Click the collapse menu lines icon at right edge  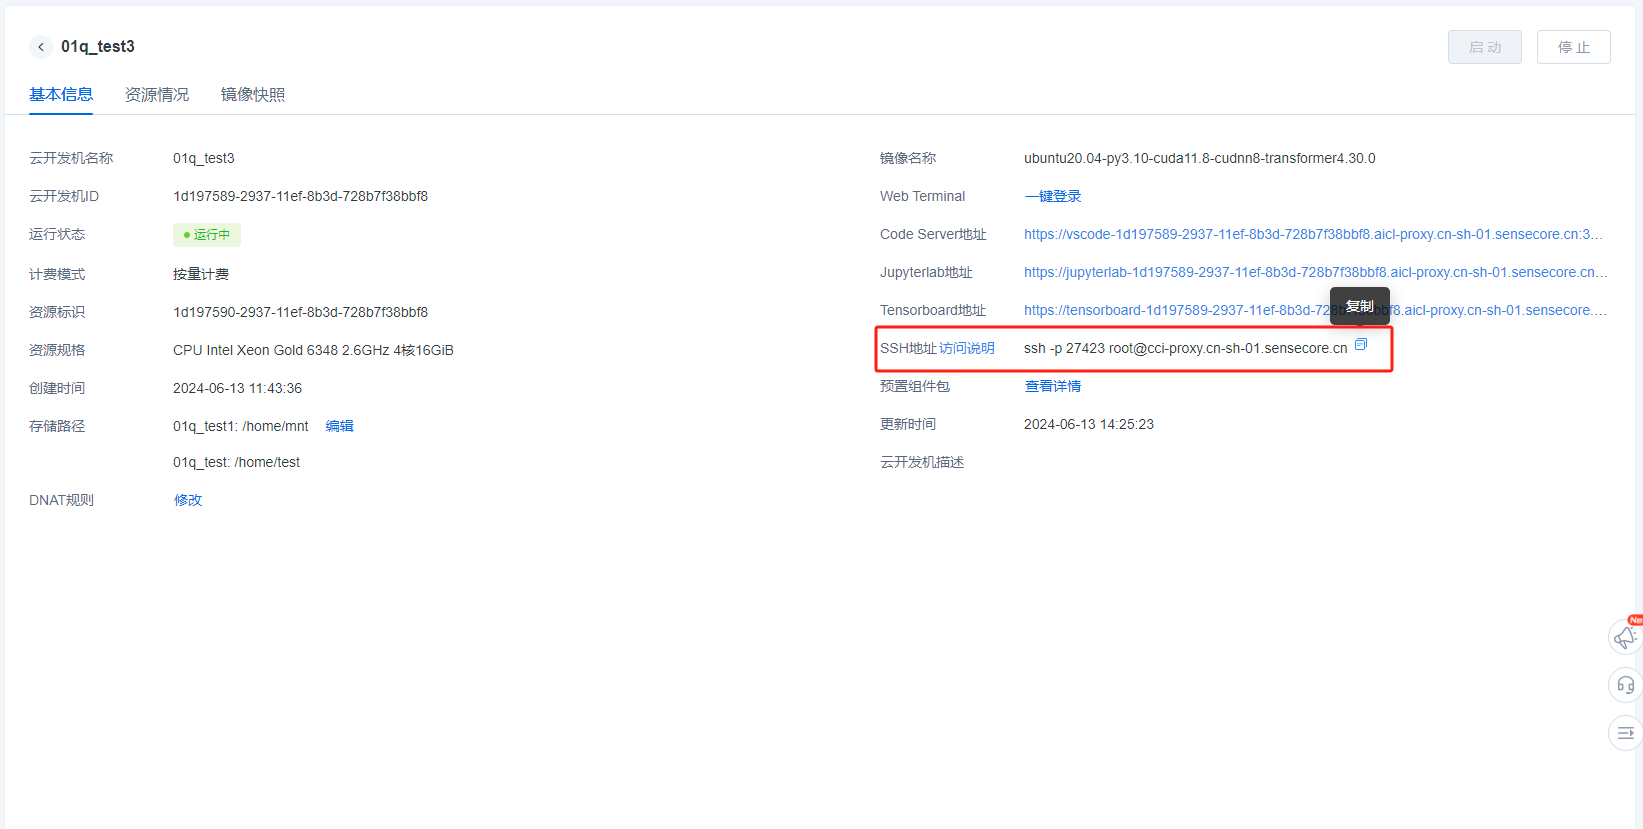[x=1625, y=733]
